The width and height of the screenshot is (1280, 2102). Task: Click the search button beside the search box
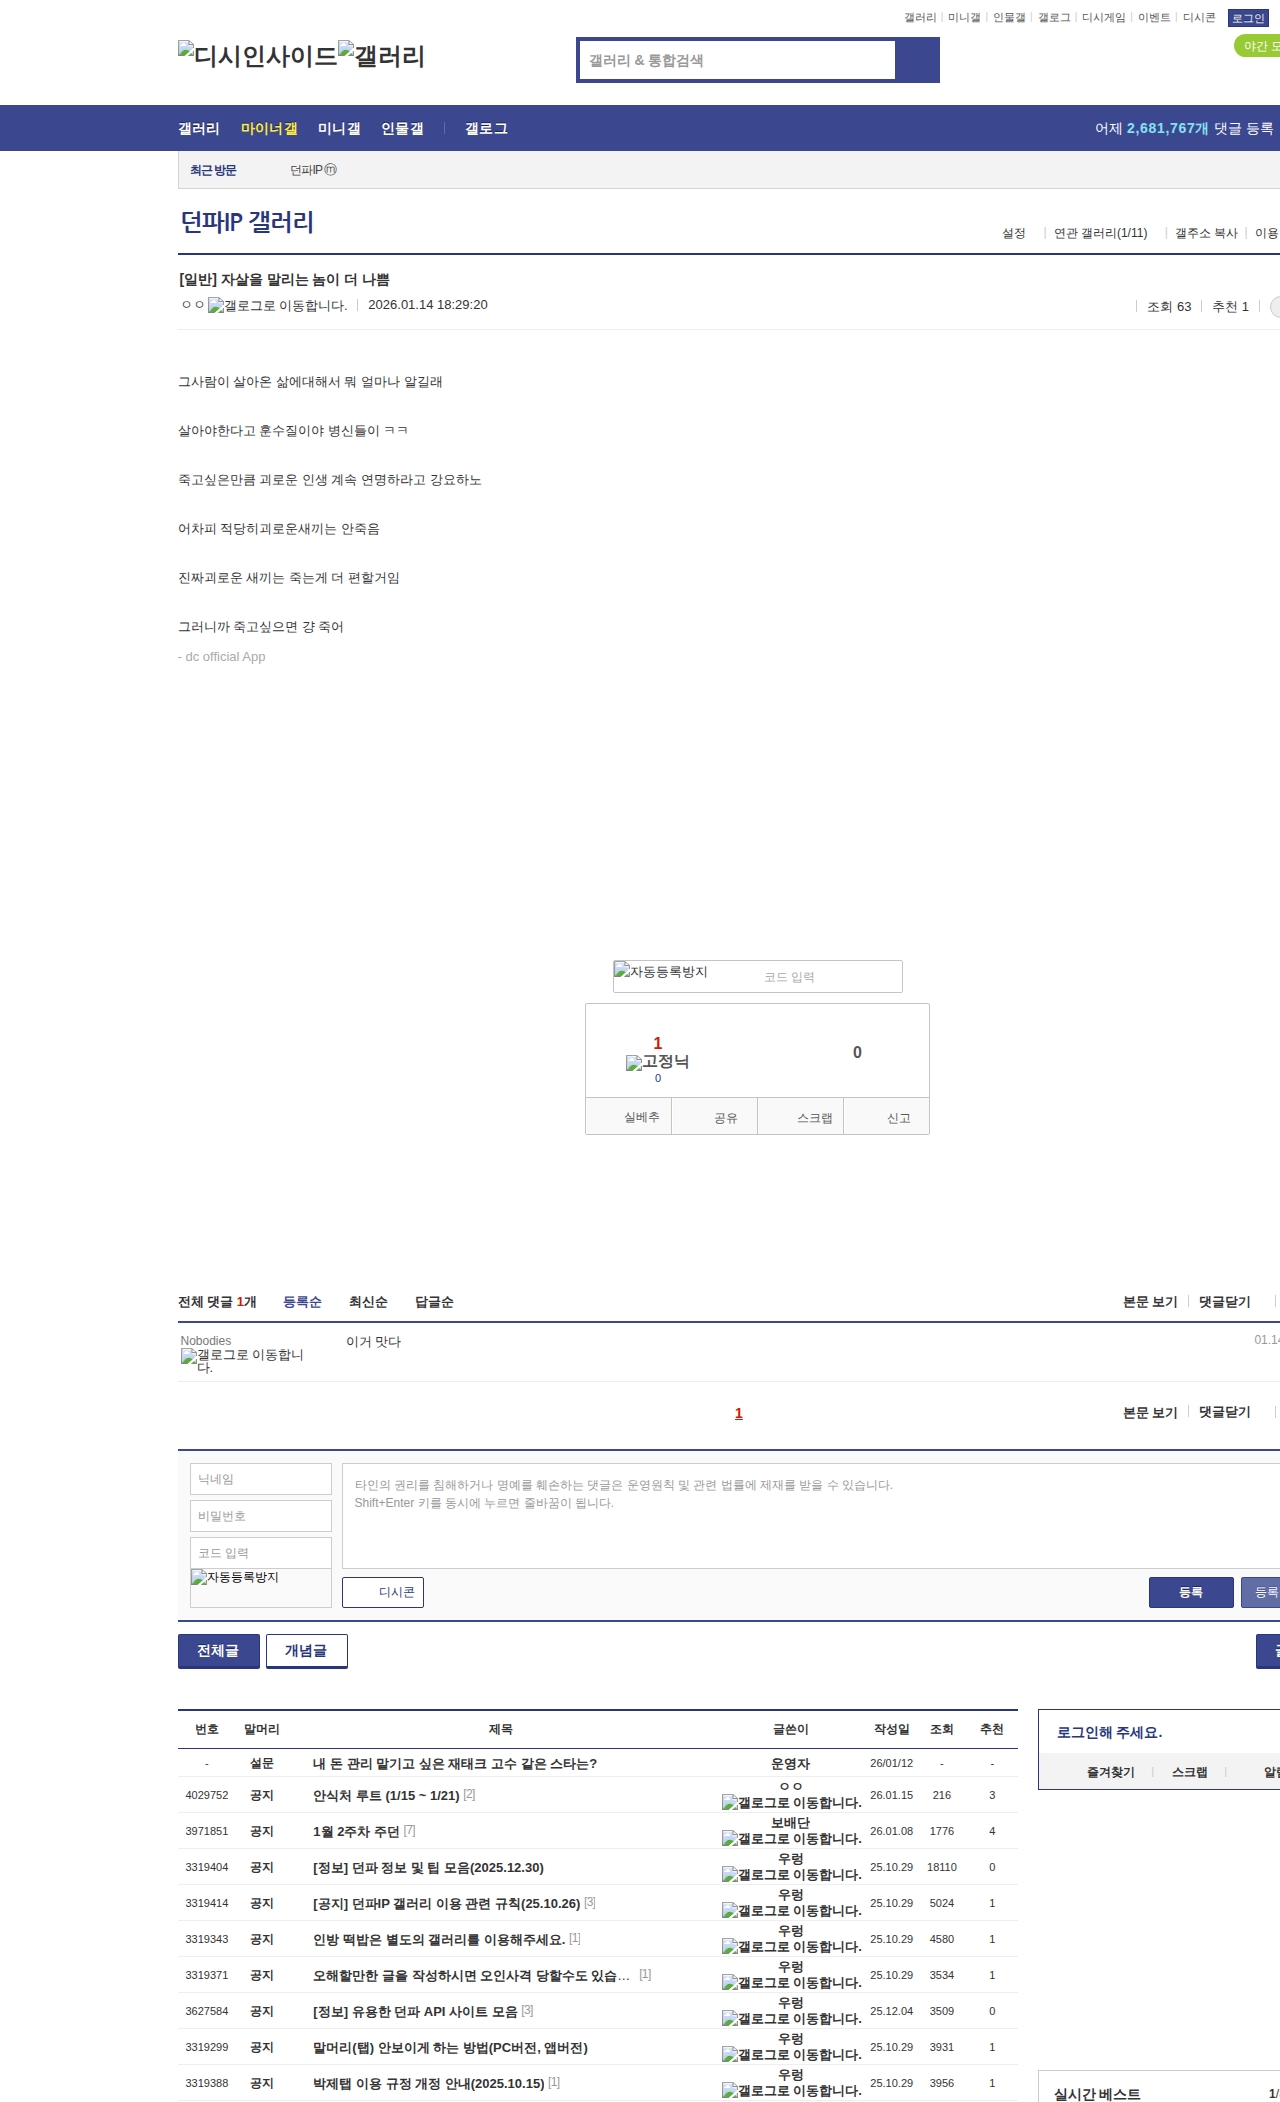pos(917,60)
